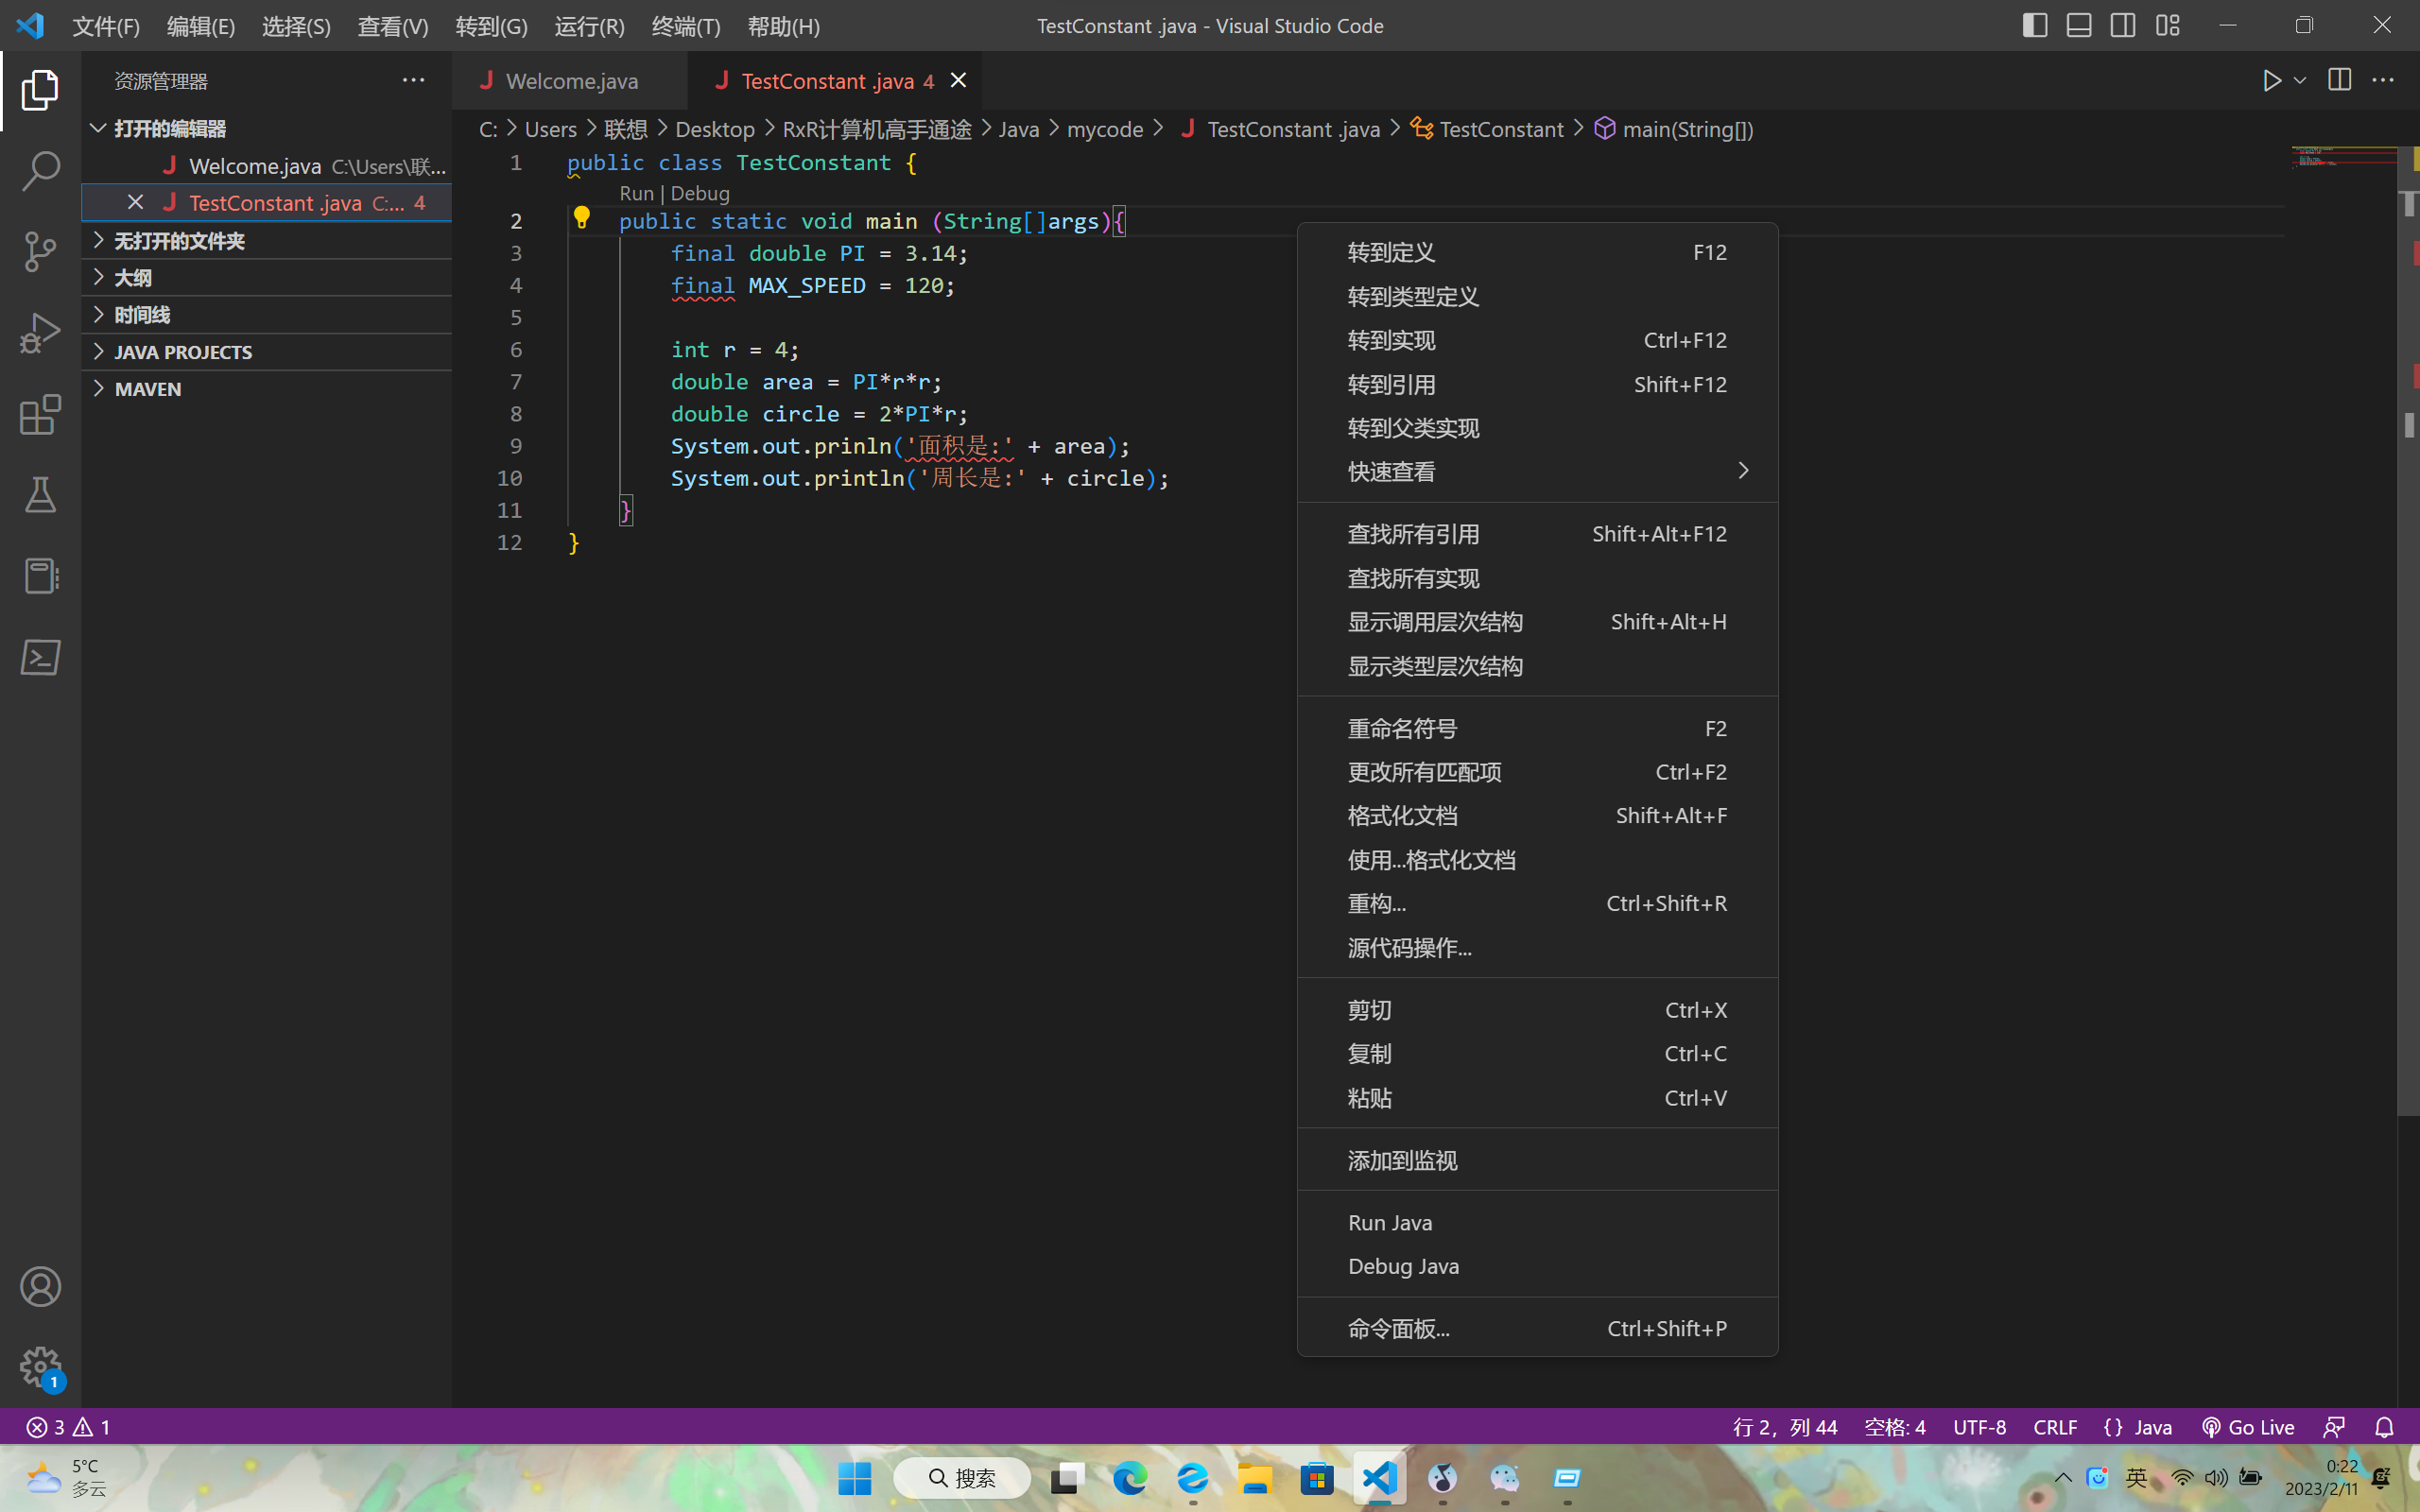
Task: Select Run Java in context menu
Action: tap(1537, 1222)
